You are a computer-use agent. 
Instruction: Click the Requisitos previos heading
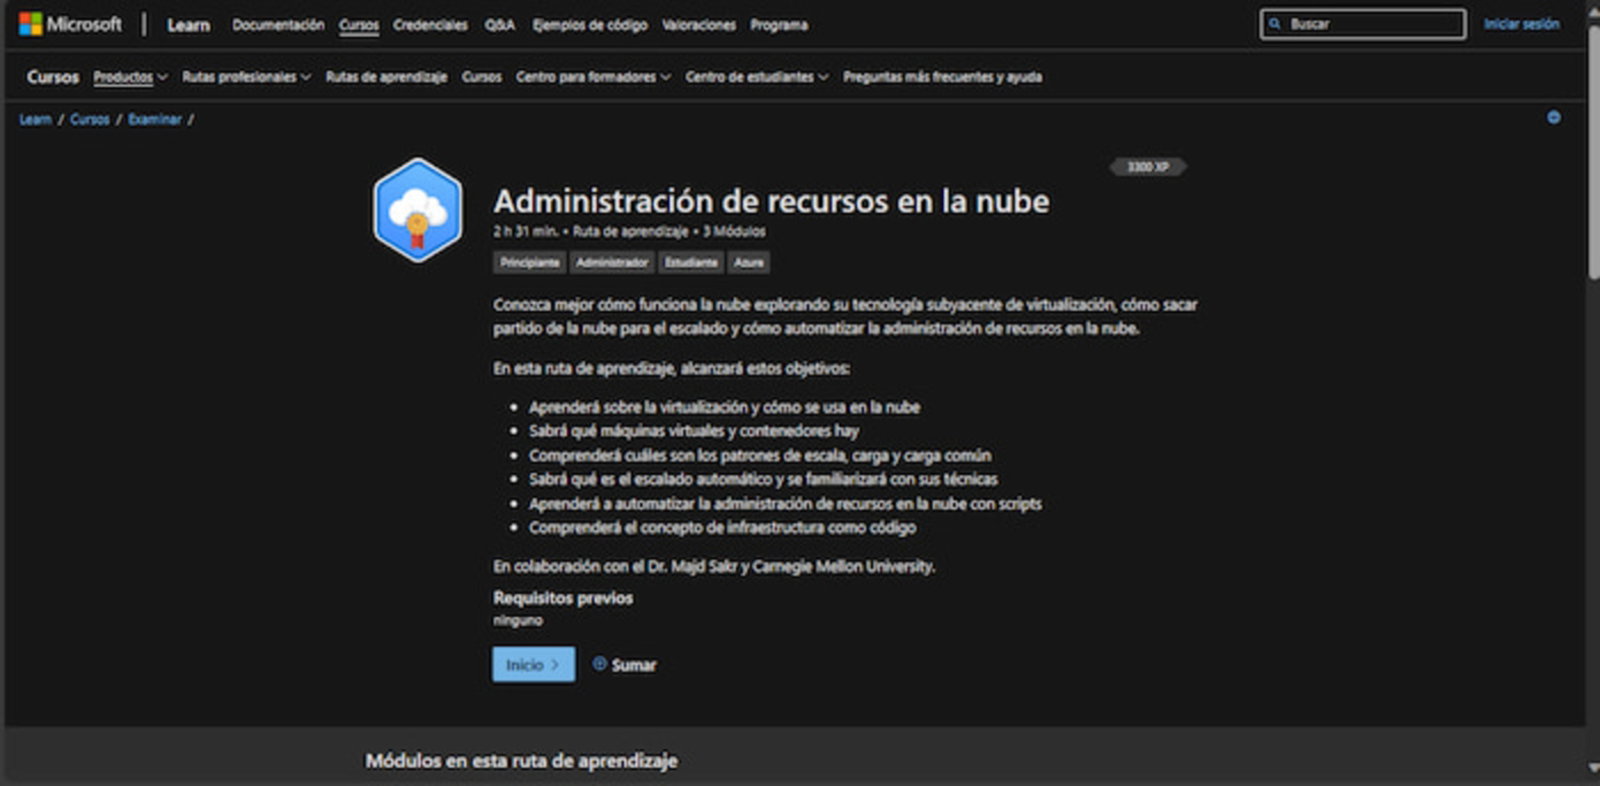[563, 598]
